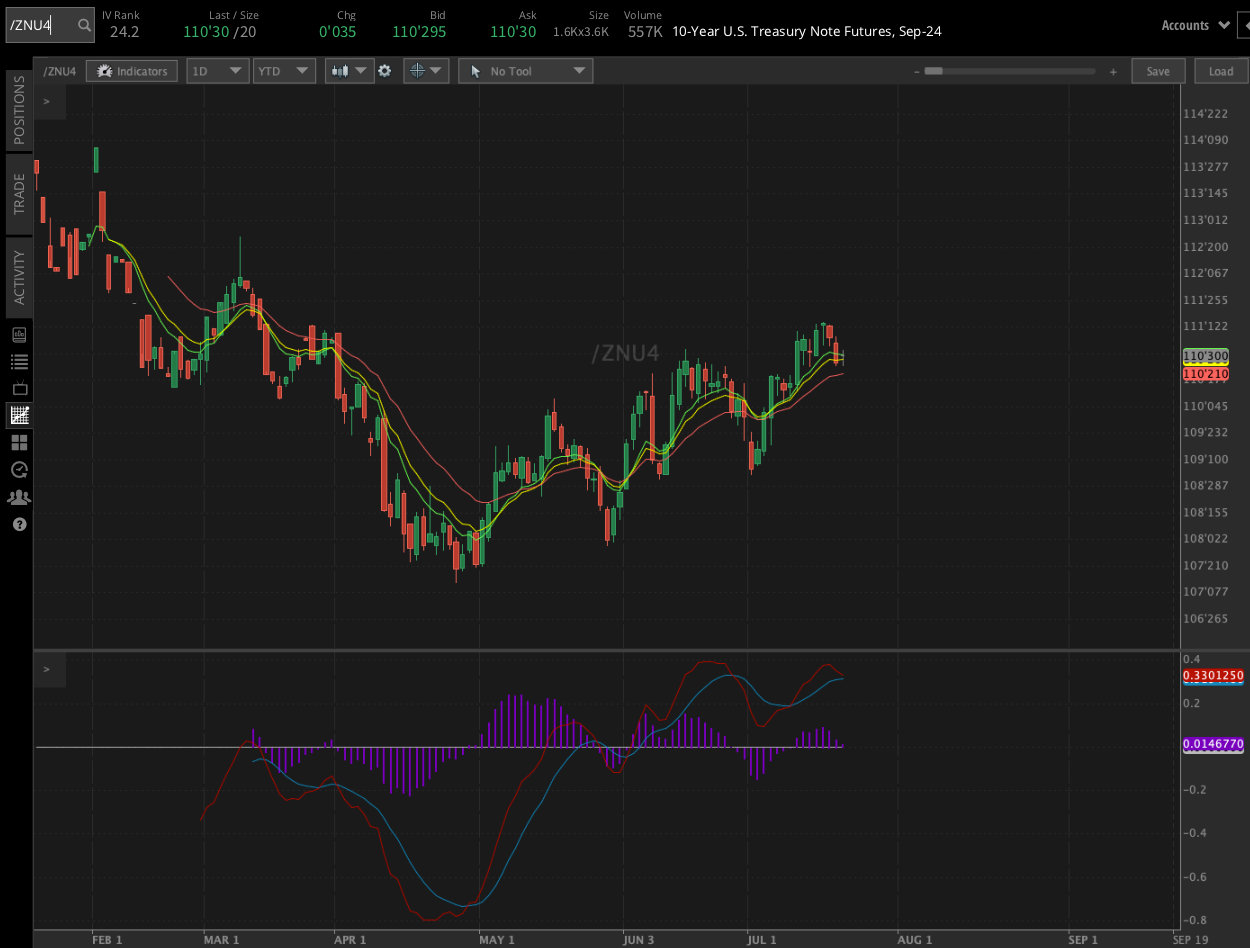
Task: Open the follow traders icon
Action: 19,496
